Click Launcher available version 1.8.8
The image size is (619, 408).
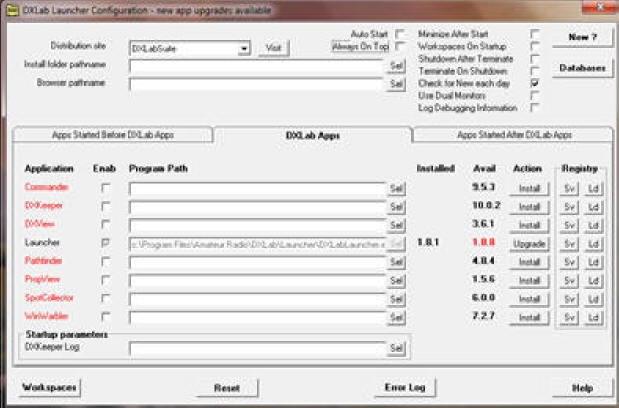click(x=484, y=242)
